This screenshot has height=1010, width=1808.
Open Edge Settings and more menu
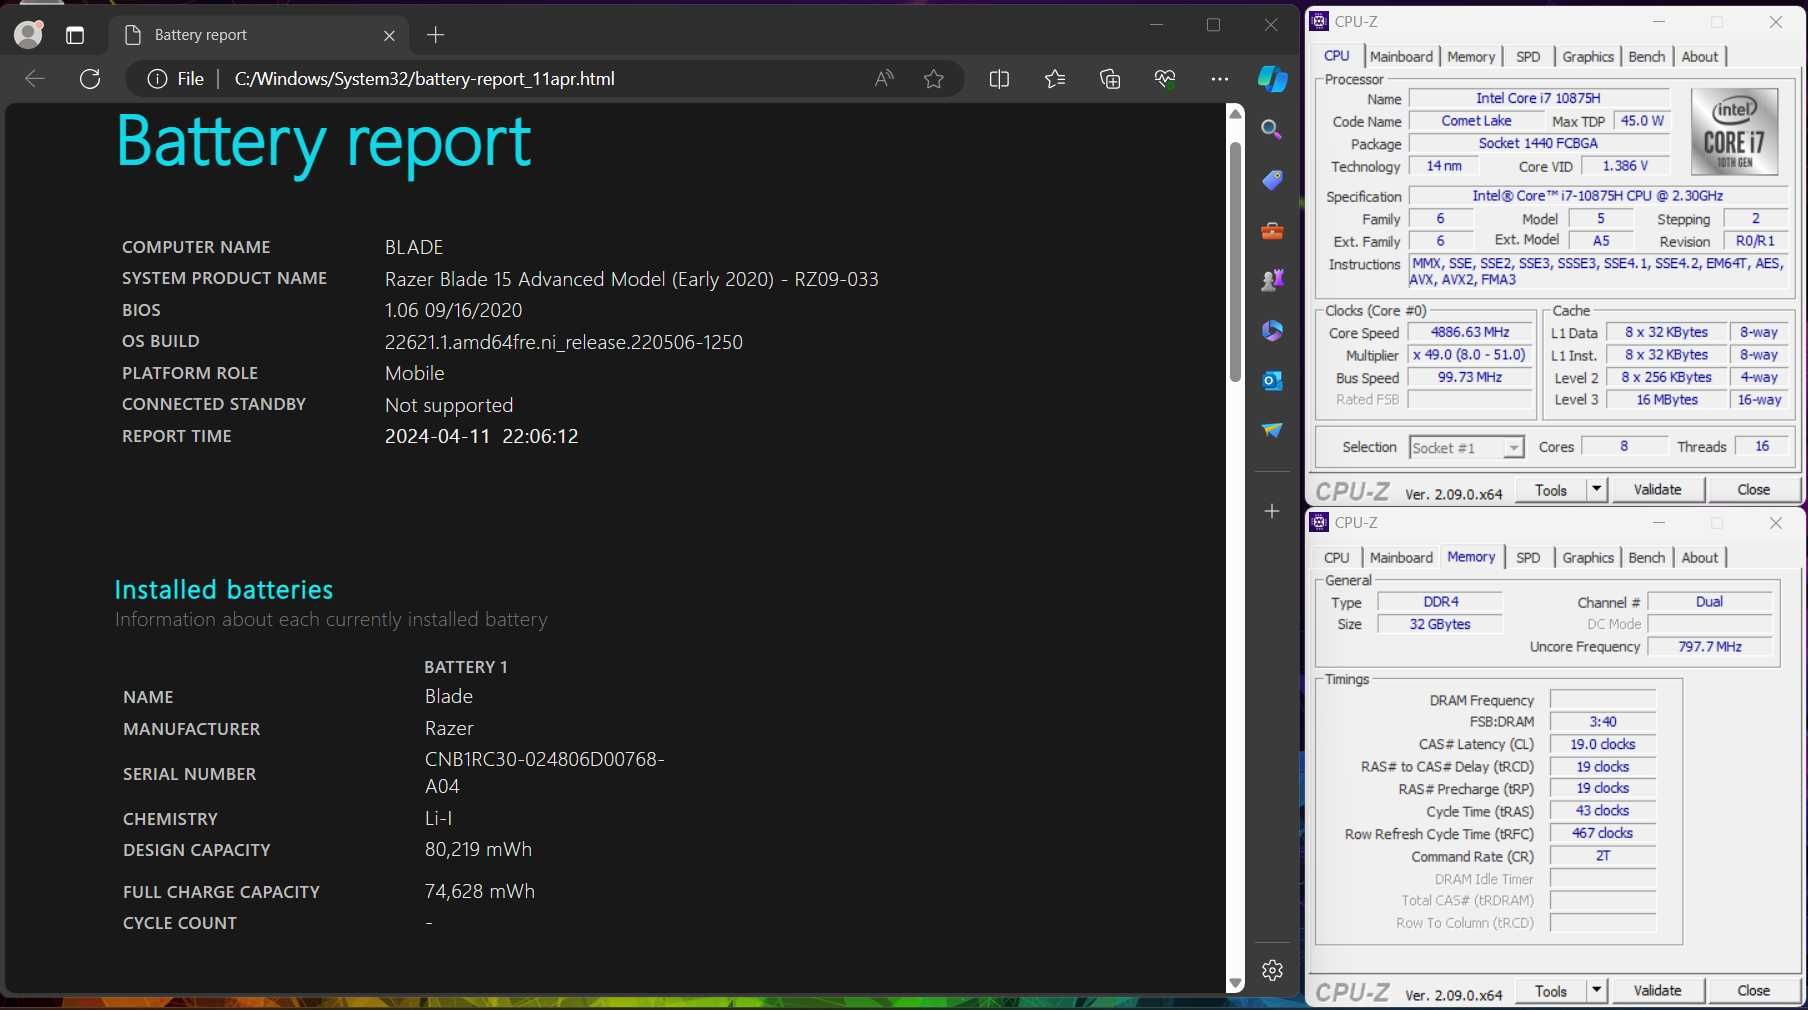click(1220, 79)
